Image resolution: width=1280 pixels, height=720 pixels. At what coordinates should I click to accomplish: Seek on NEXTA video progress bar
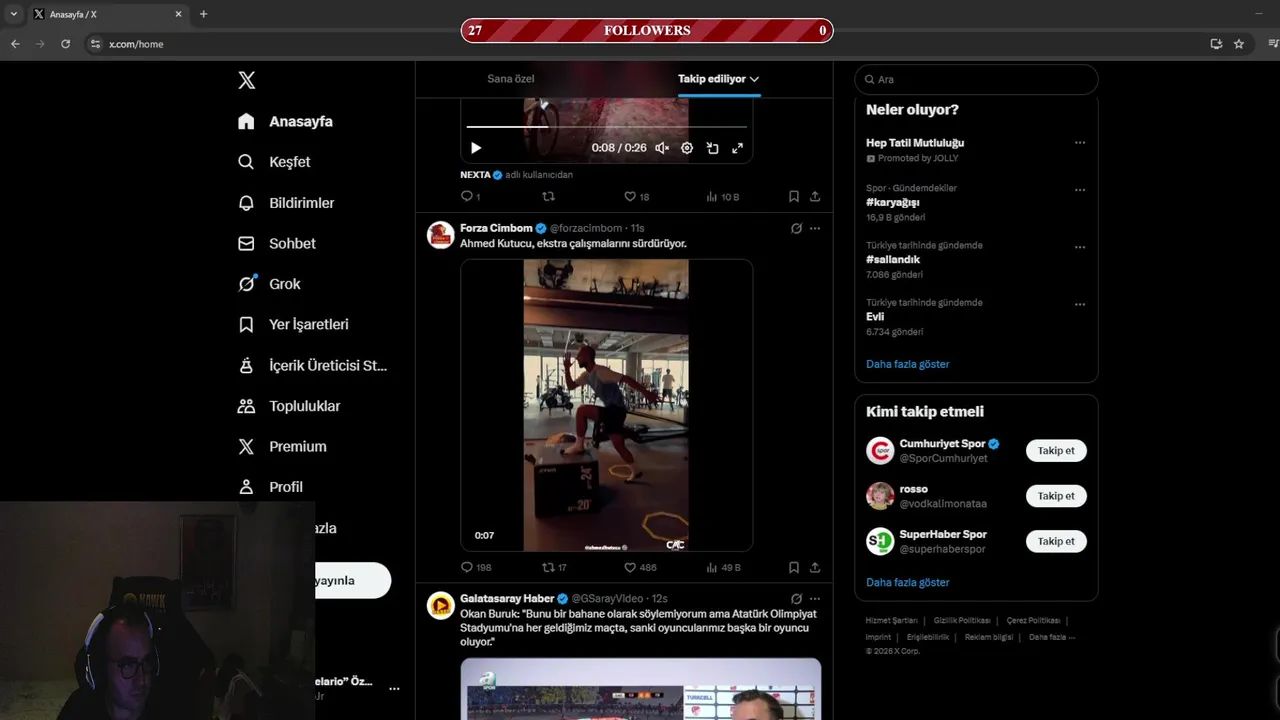coord(606,127)
